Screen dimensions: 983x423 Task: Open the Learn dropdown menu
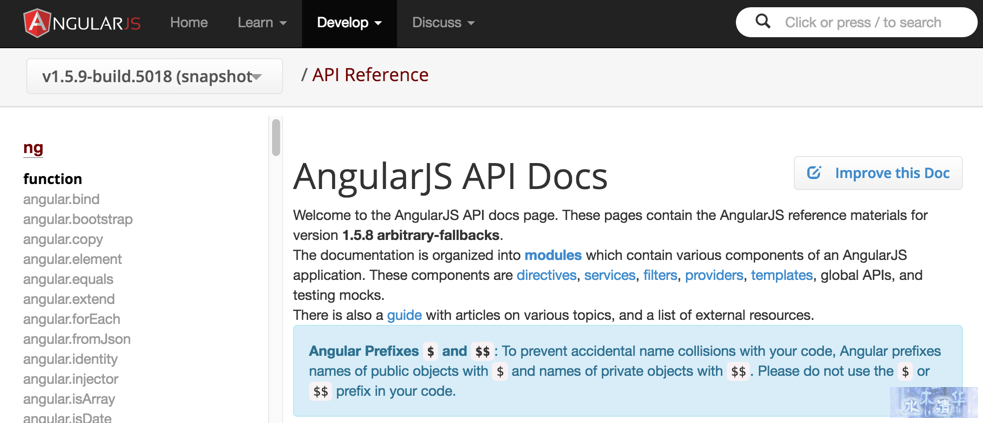(262, 23)
